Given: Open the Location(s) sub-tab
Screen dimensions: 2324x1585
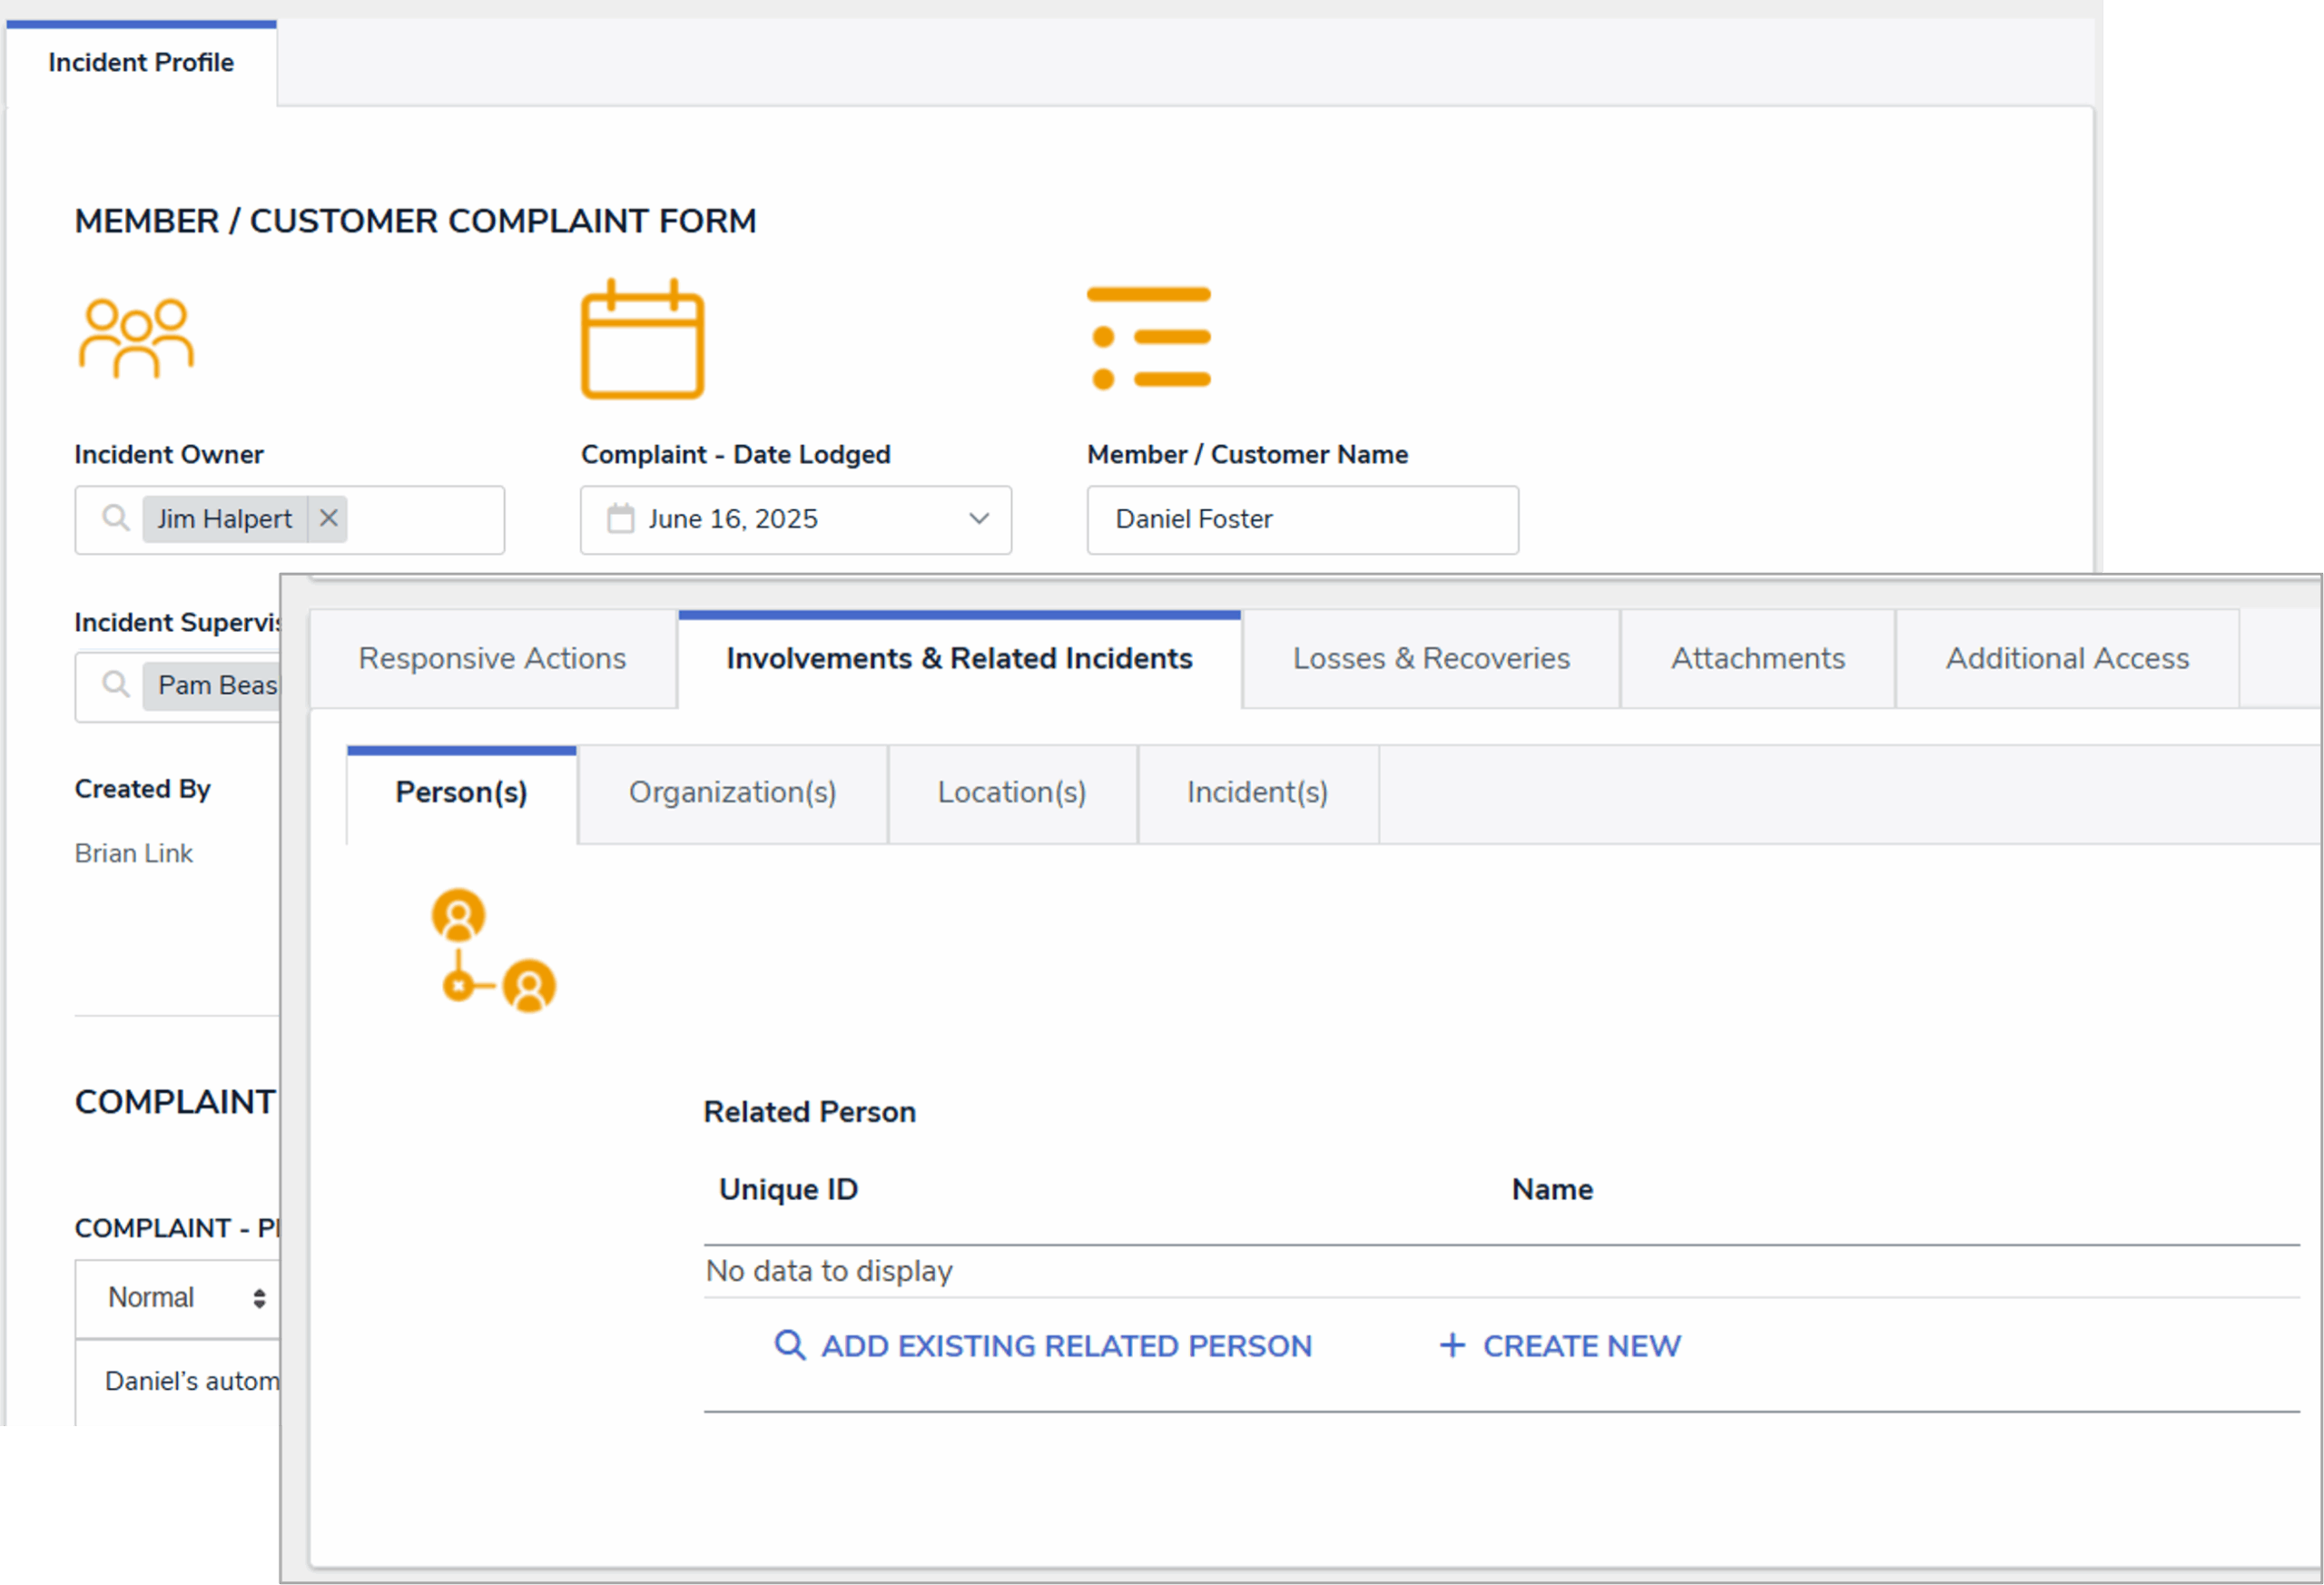Looking at the screenshot, I should (1011, 793).
